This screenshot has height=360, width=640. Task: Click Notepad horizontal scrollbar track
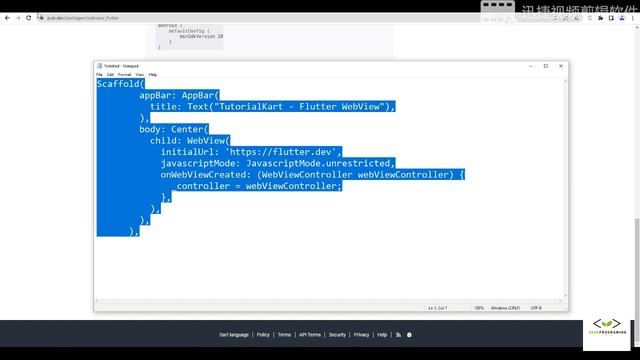pyautogui.click(x=329, y=301)
